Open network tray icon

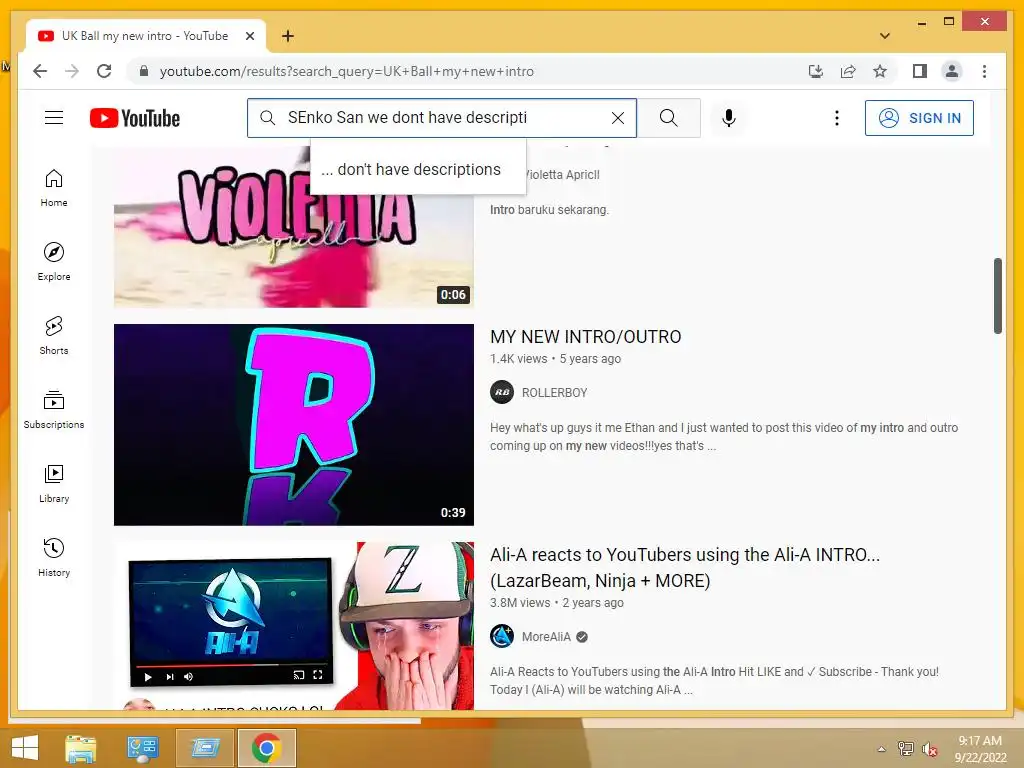click(906, 748)
